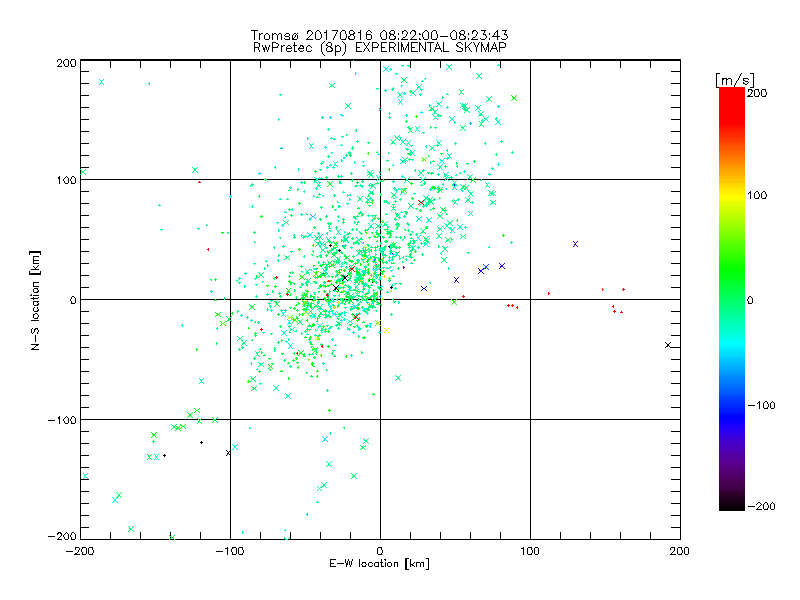Click the x-axis tick label "100"

[x=530, y=551]
